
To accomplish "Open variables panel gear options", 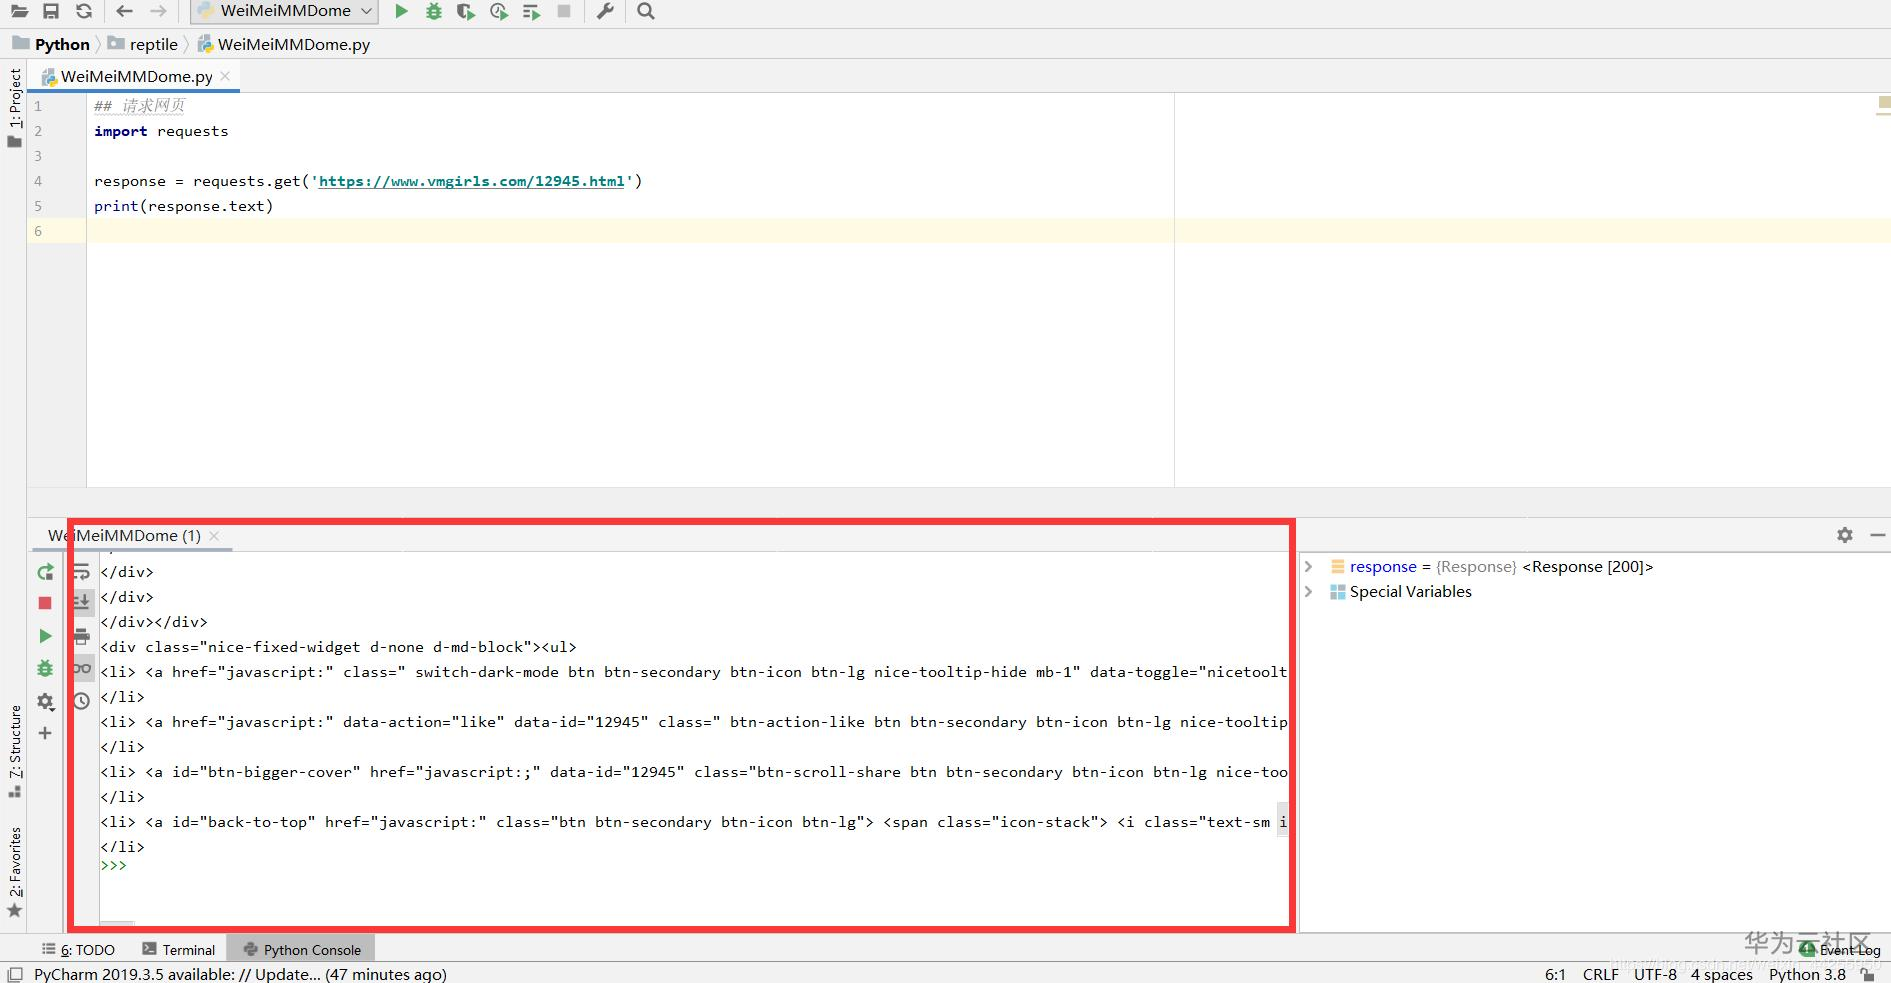I will click(x=1845, y=535).
